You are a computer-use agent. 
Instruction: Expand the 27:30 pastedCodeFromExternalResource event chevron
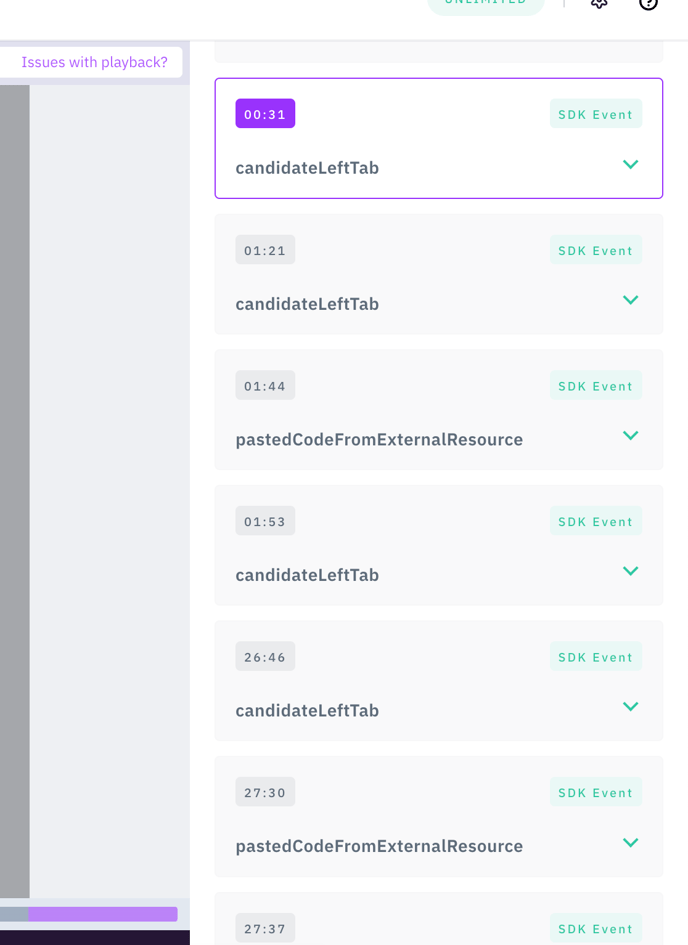(x=630, y=843)
